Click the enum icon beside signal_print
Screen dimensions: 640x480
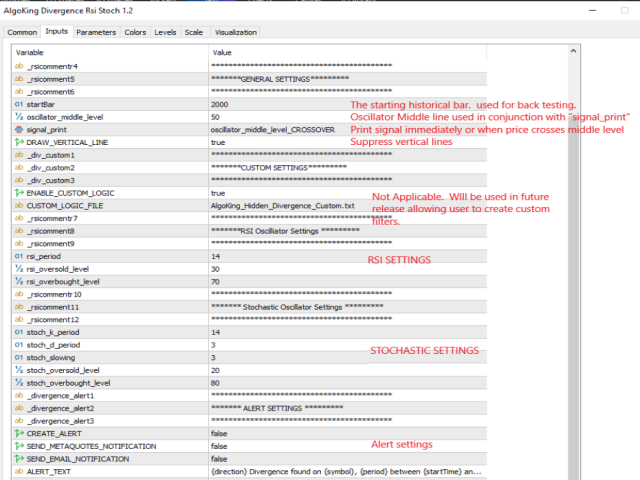(19, 129)
